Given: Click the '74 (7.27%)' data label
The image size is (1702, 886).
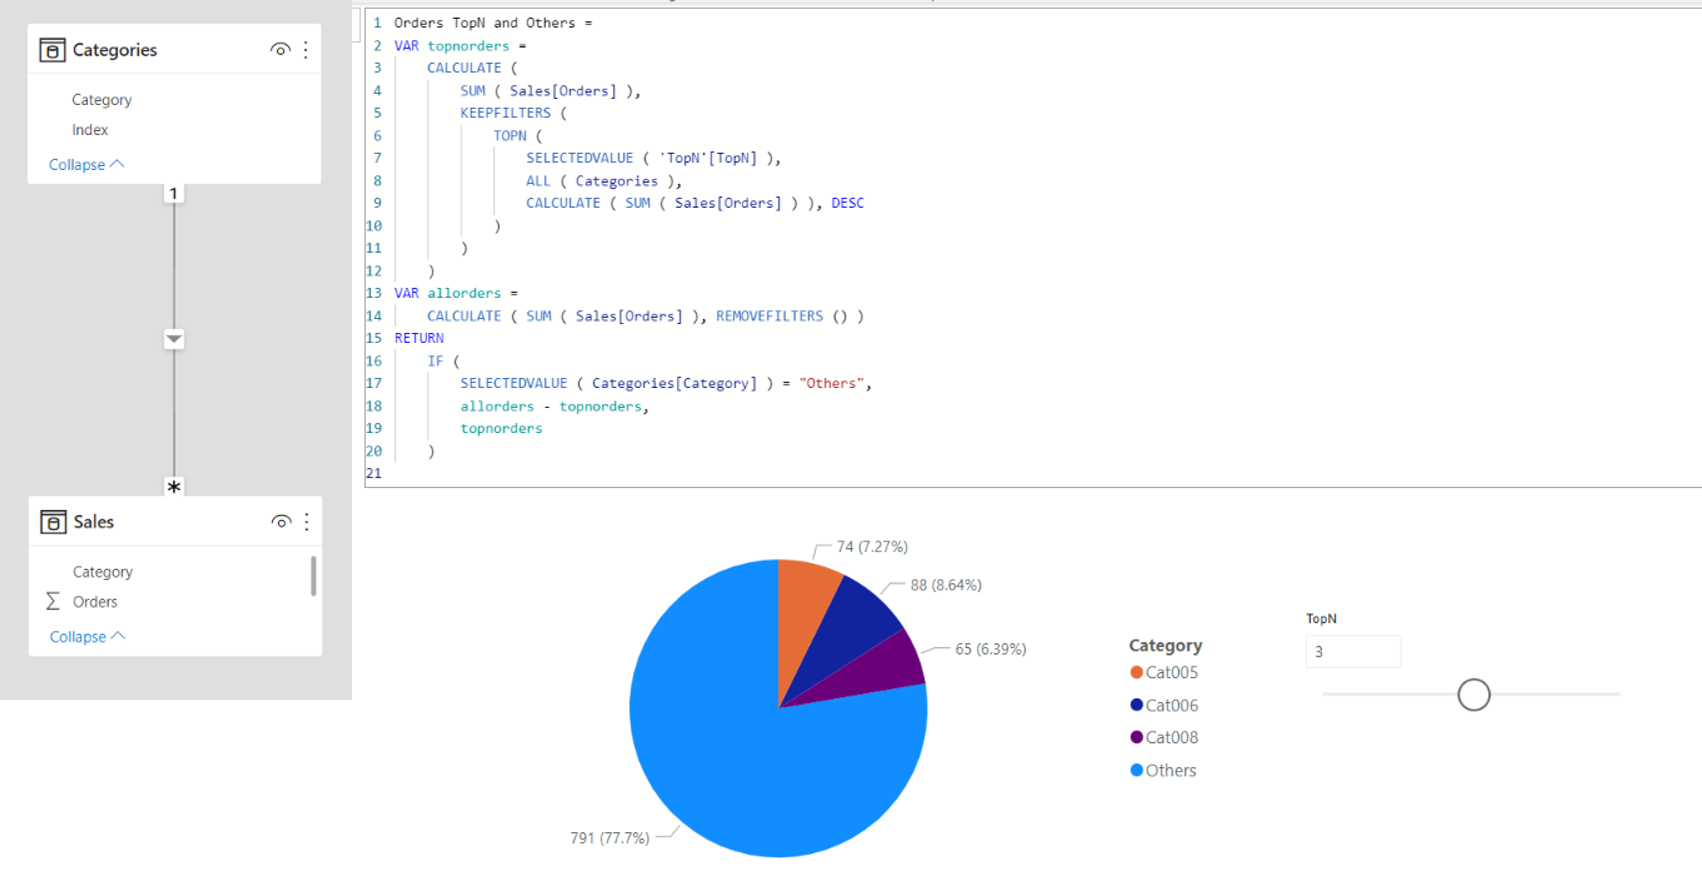Looking at the screenshot, I should [872, 547].
